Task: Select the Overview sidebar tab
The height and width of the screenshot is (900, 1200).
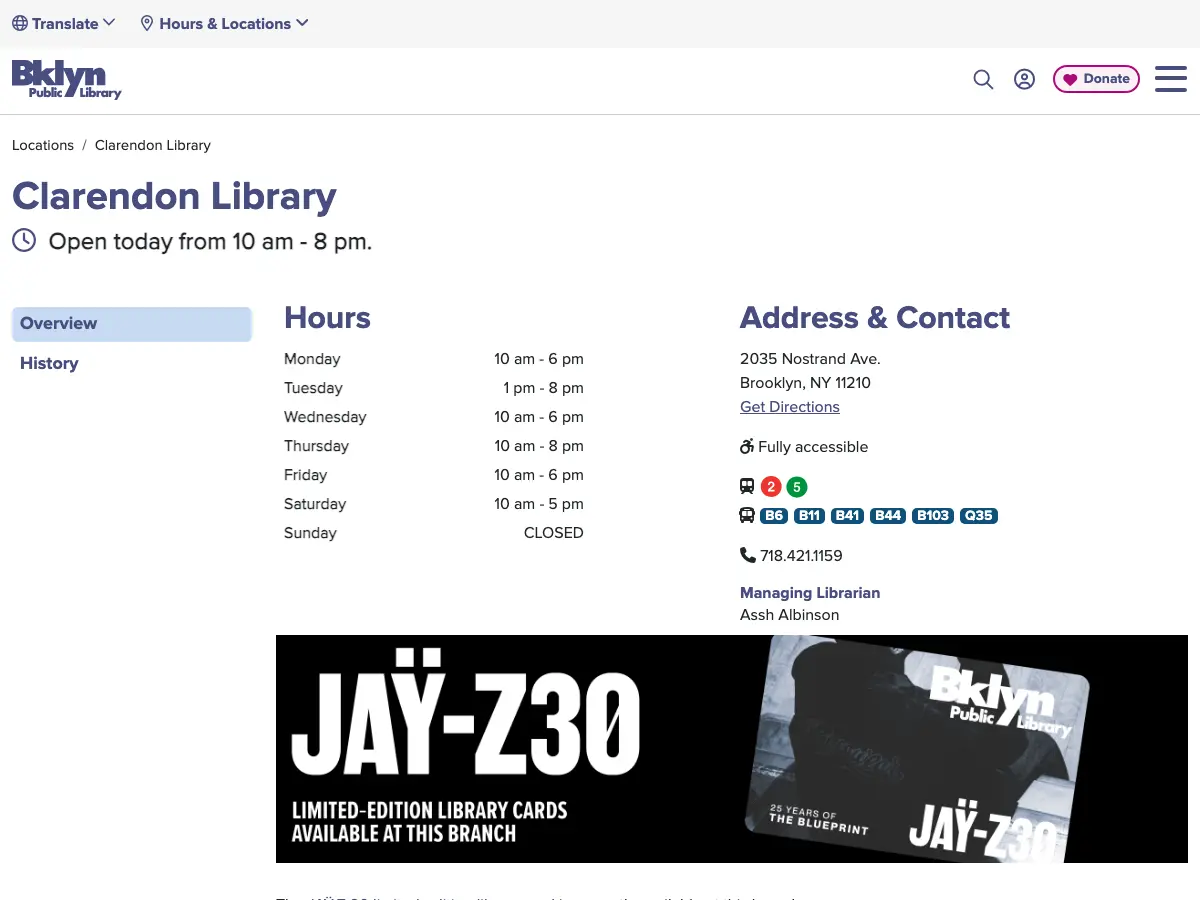Action: click(131, 324)
